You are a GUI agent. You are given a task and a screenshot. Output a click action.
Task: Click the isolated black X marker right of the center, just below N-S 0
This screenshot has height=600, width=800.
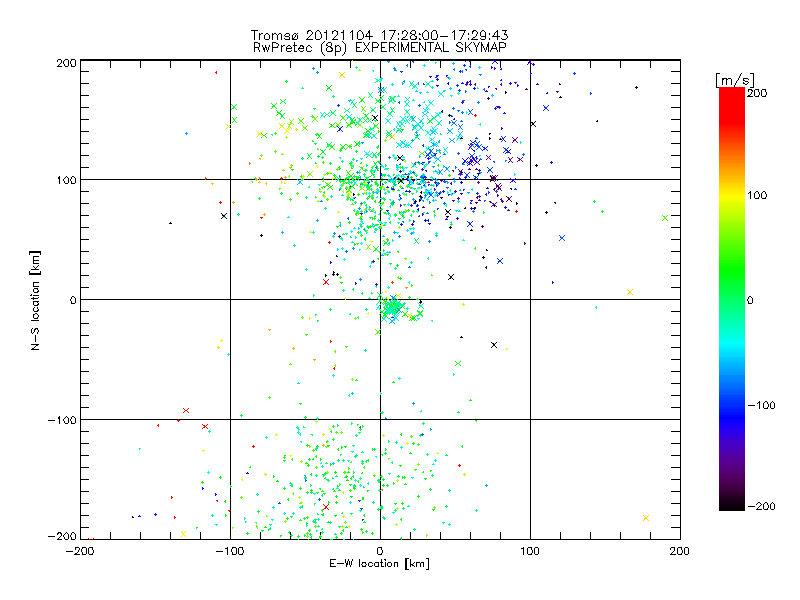[x=494, y=345]
